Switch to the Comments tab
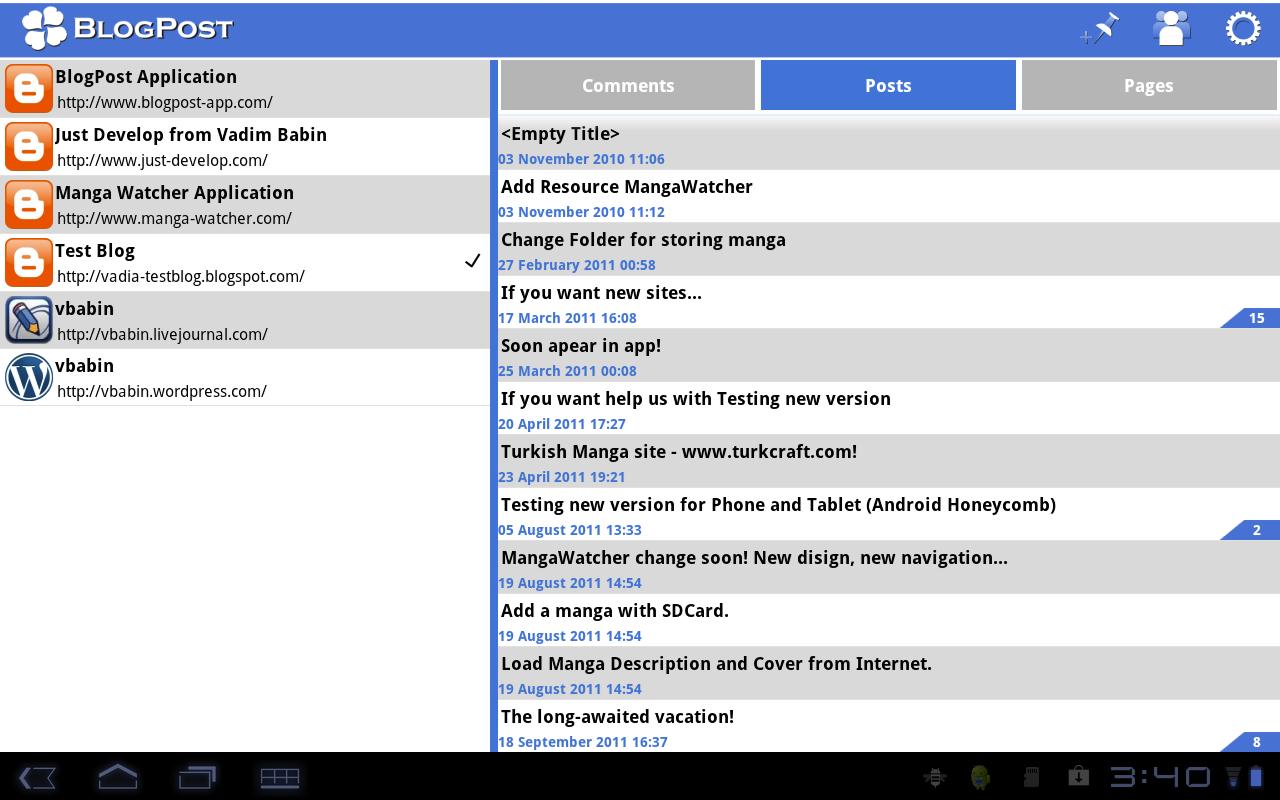Viewport: 1280px width, 800px height. (x=628, y=85)
